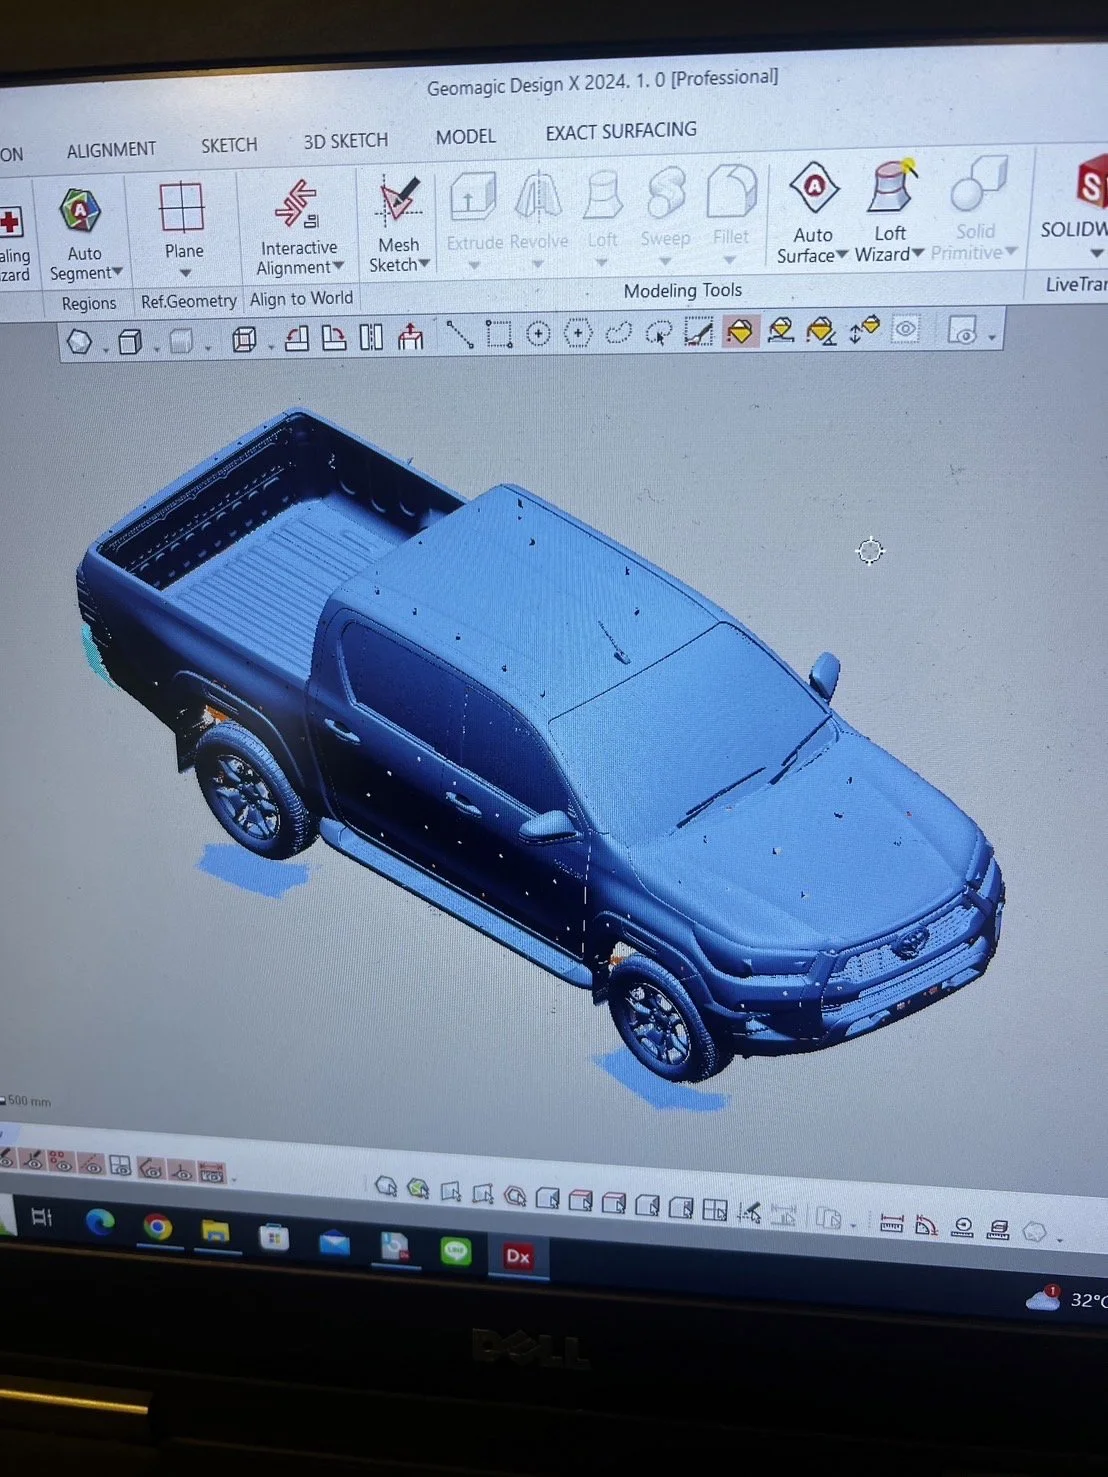Open the EXACT SURFACING tab

point(621,131)
